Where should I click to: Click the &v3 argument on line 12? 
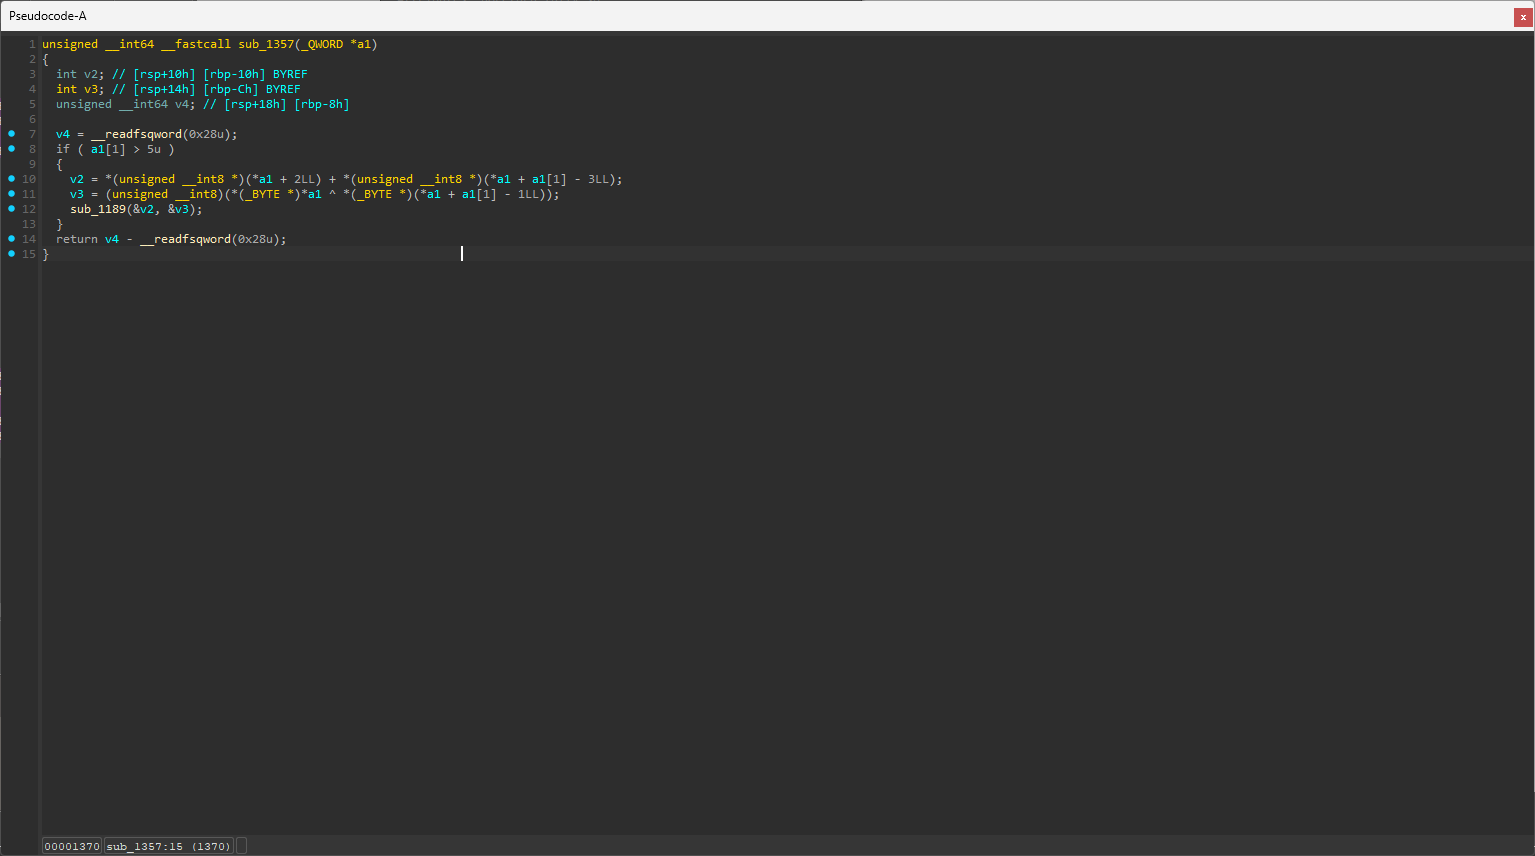[178, 209]
